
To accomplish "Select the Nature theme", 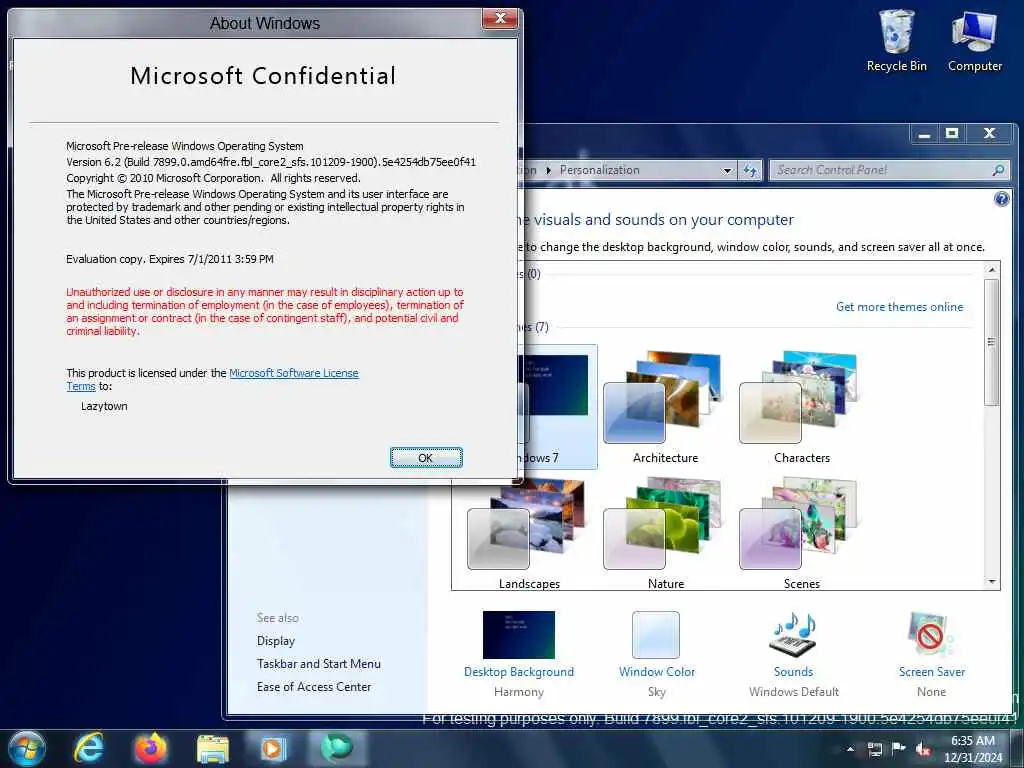I will click(x=665, y=534).
